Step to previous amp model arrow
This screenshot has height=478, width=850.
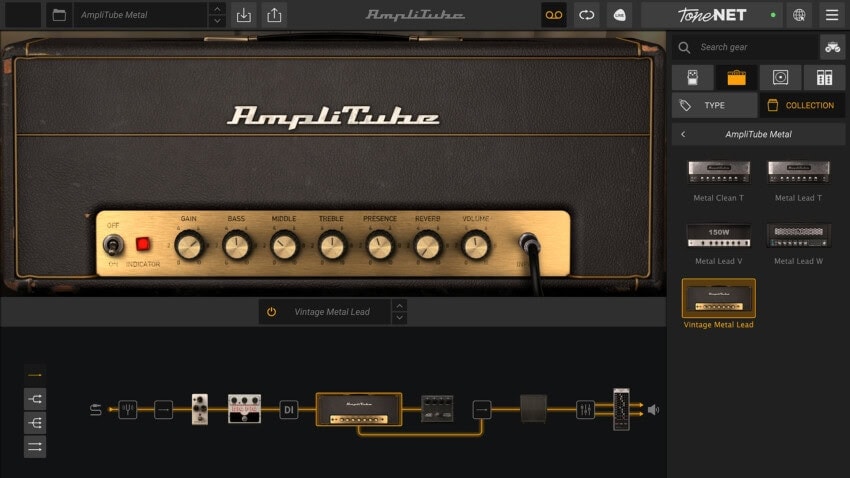[x=400, y=306]
